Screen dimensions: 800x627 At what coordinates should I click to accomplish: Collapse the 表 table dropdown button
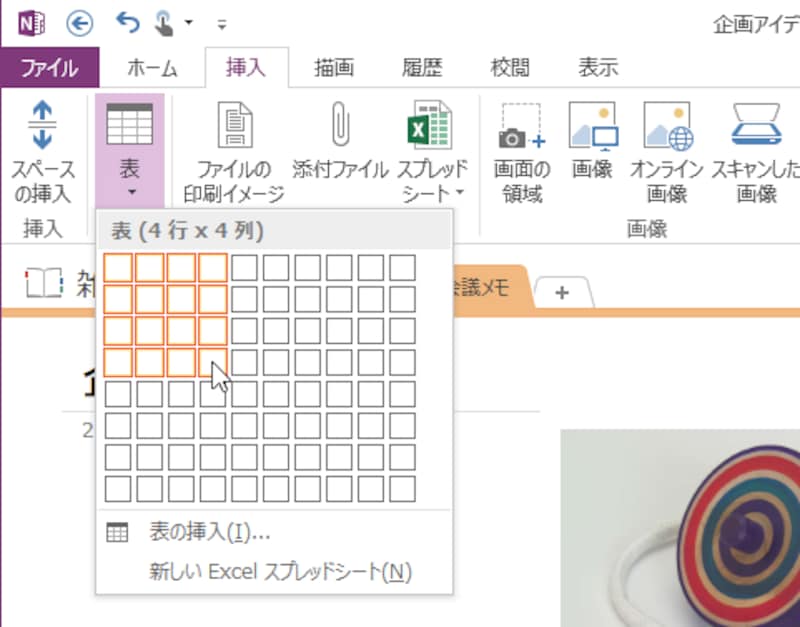point(128,150)
